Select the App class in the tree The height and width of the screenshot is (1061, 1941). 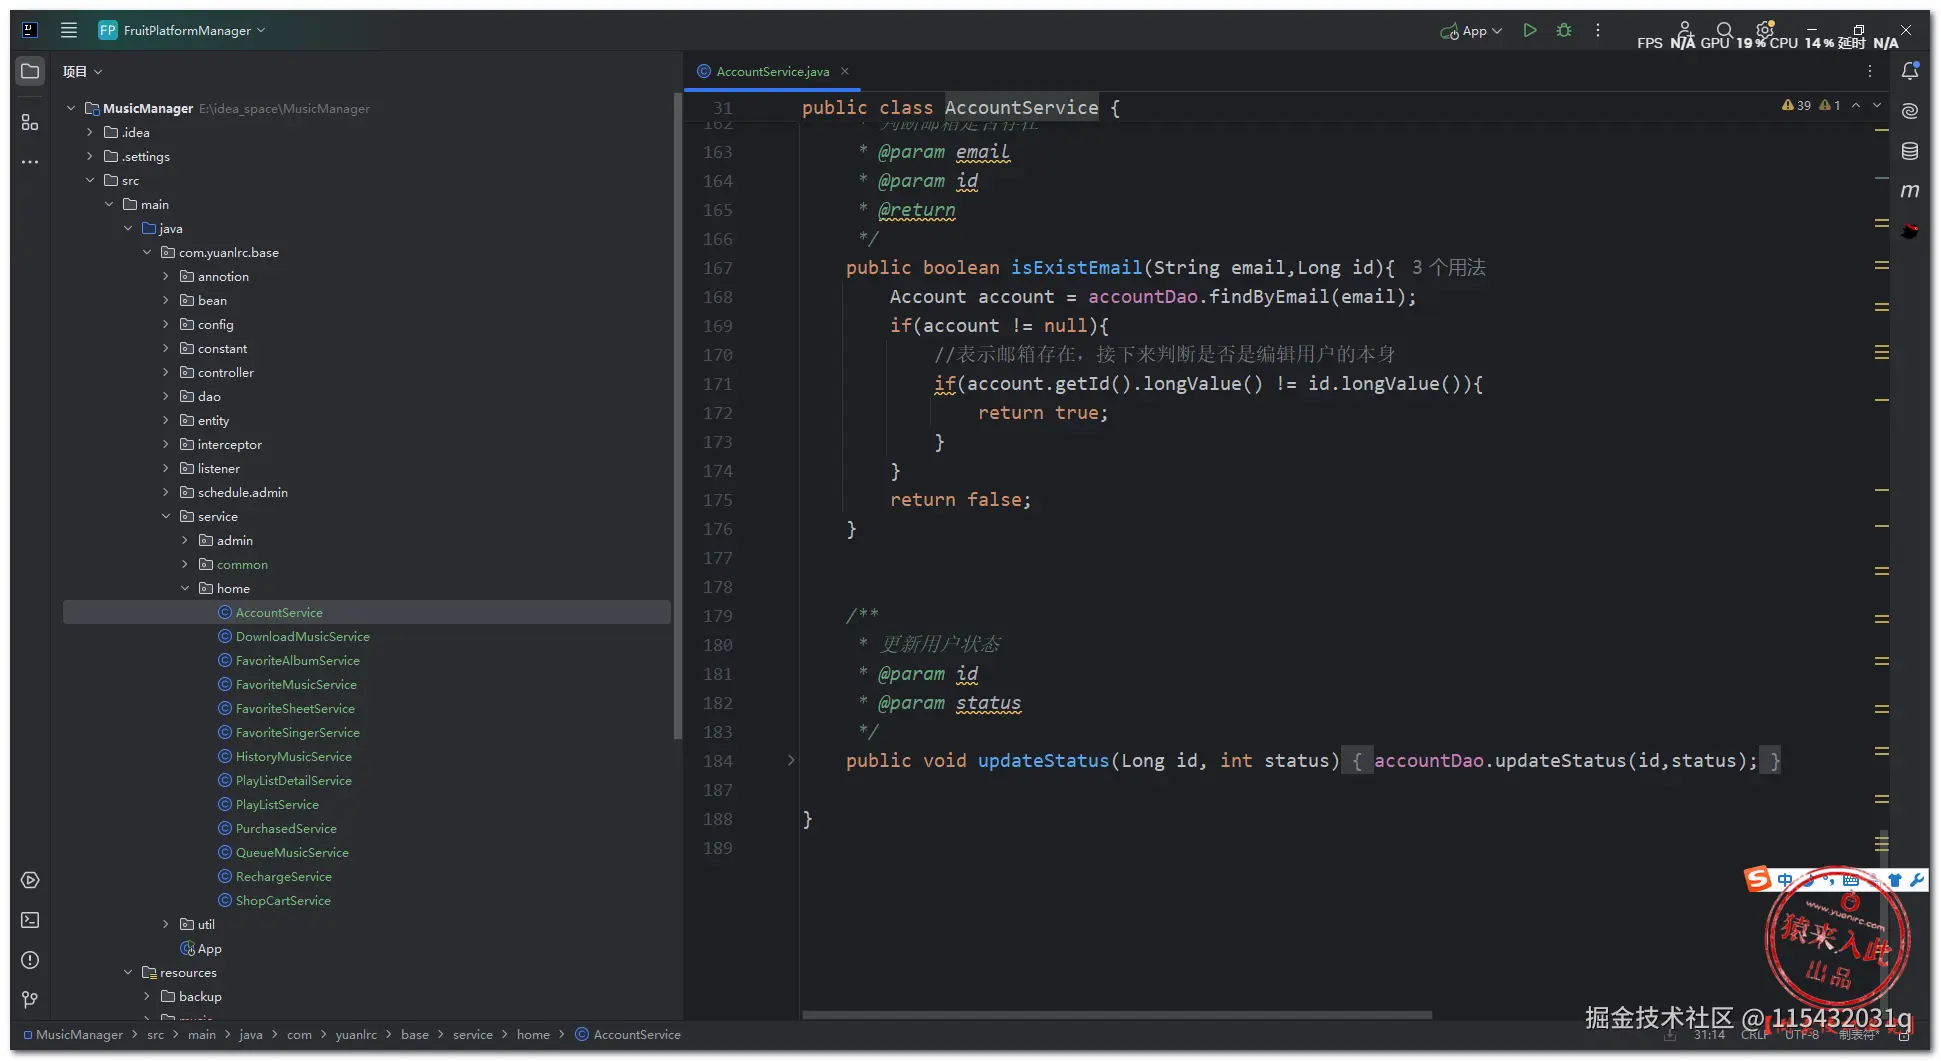[209, 948]
